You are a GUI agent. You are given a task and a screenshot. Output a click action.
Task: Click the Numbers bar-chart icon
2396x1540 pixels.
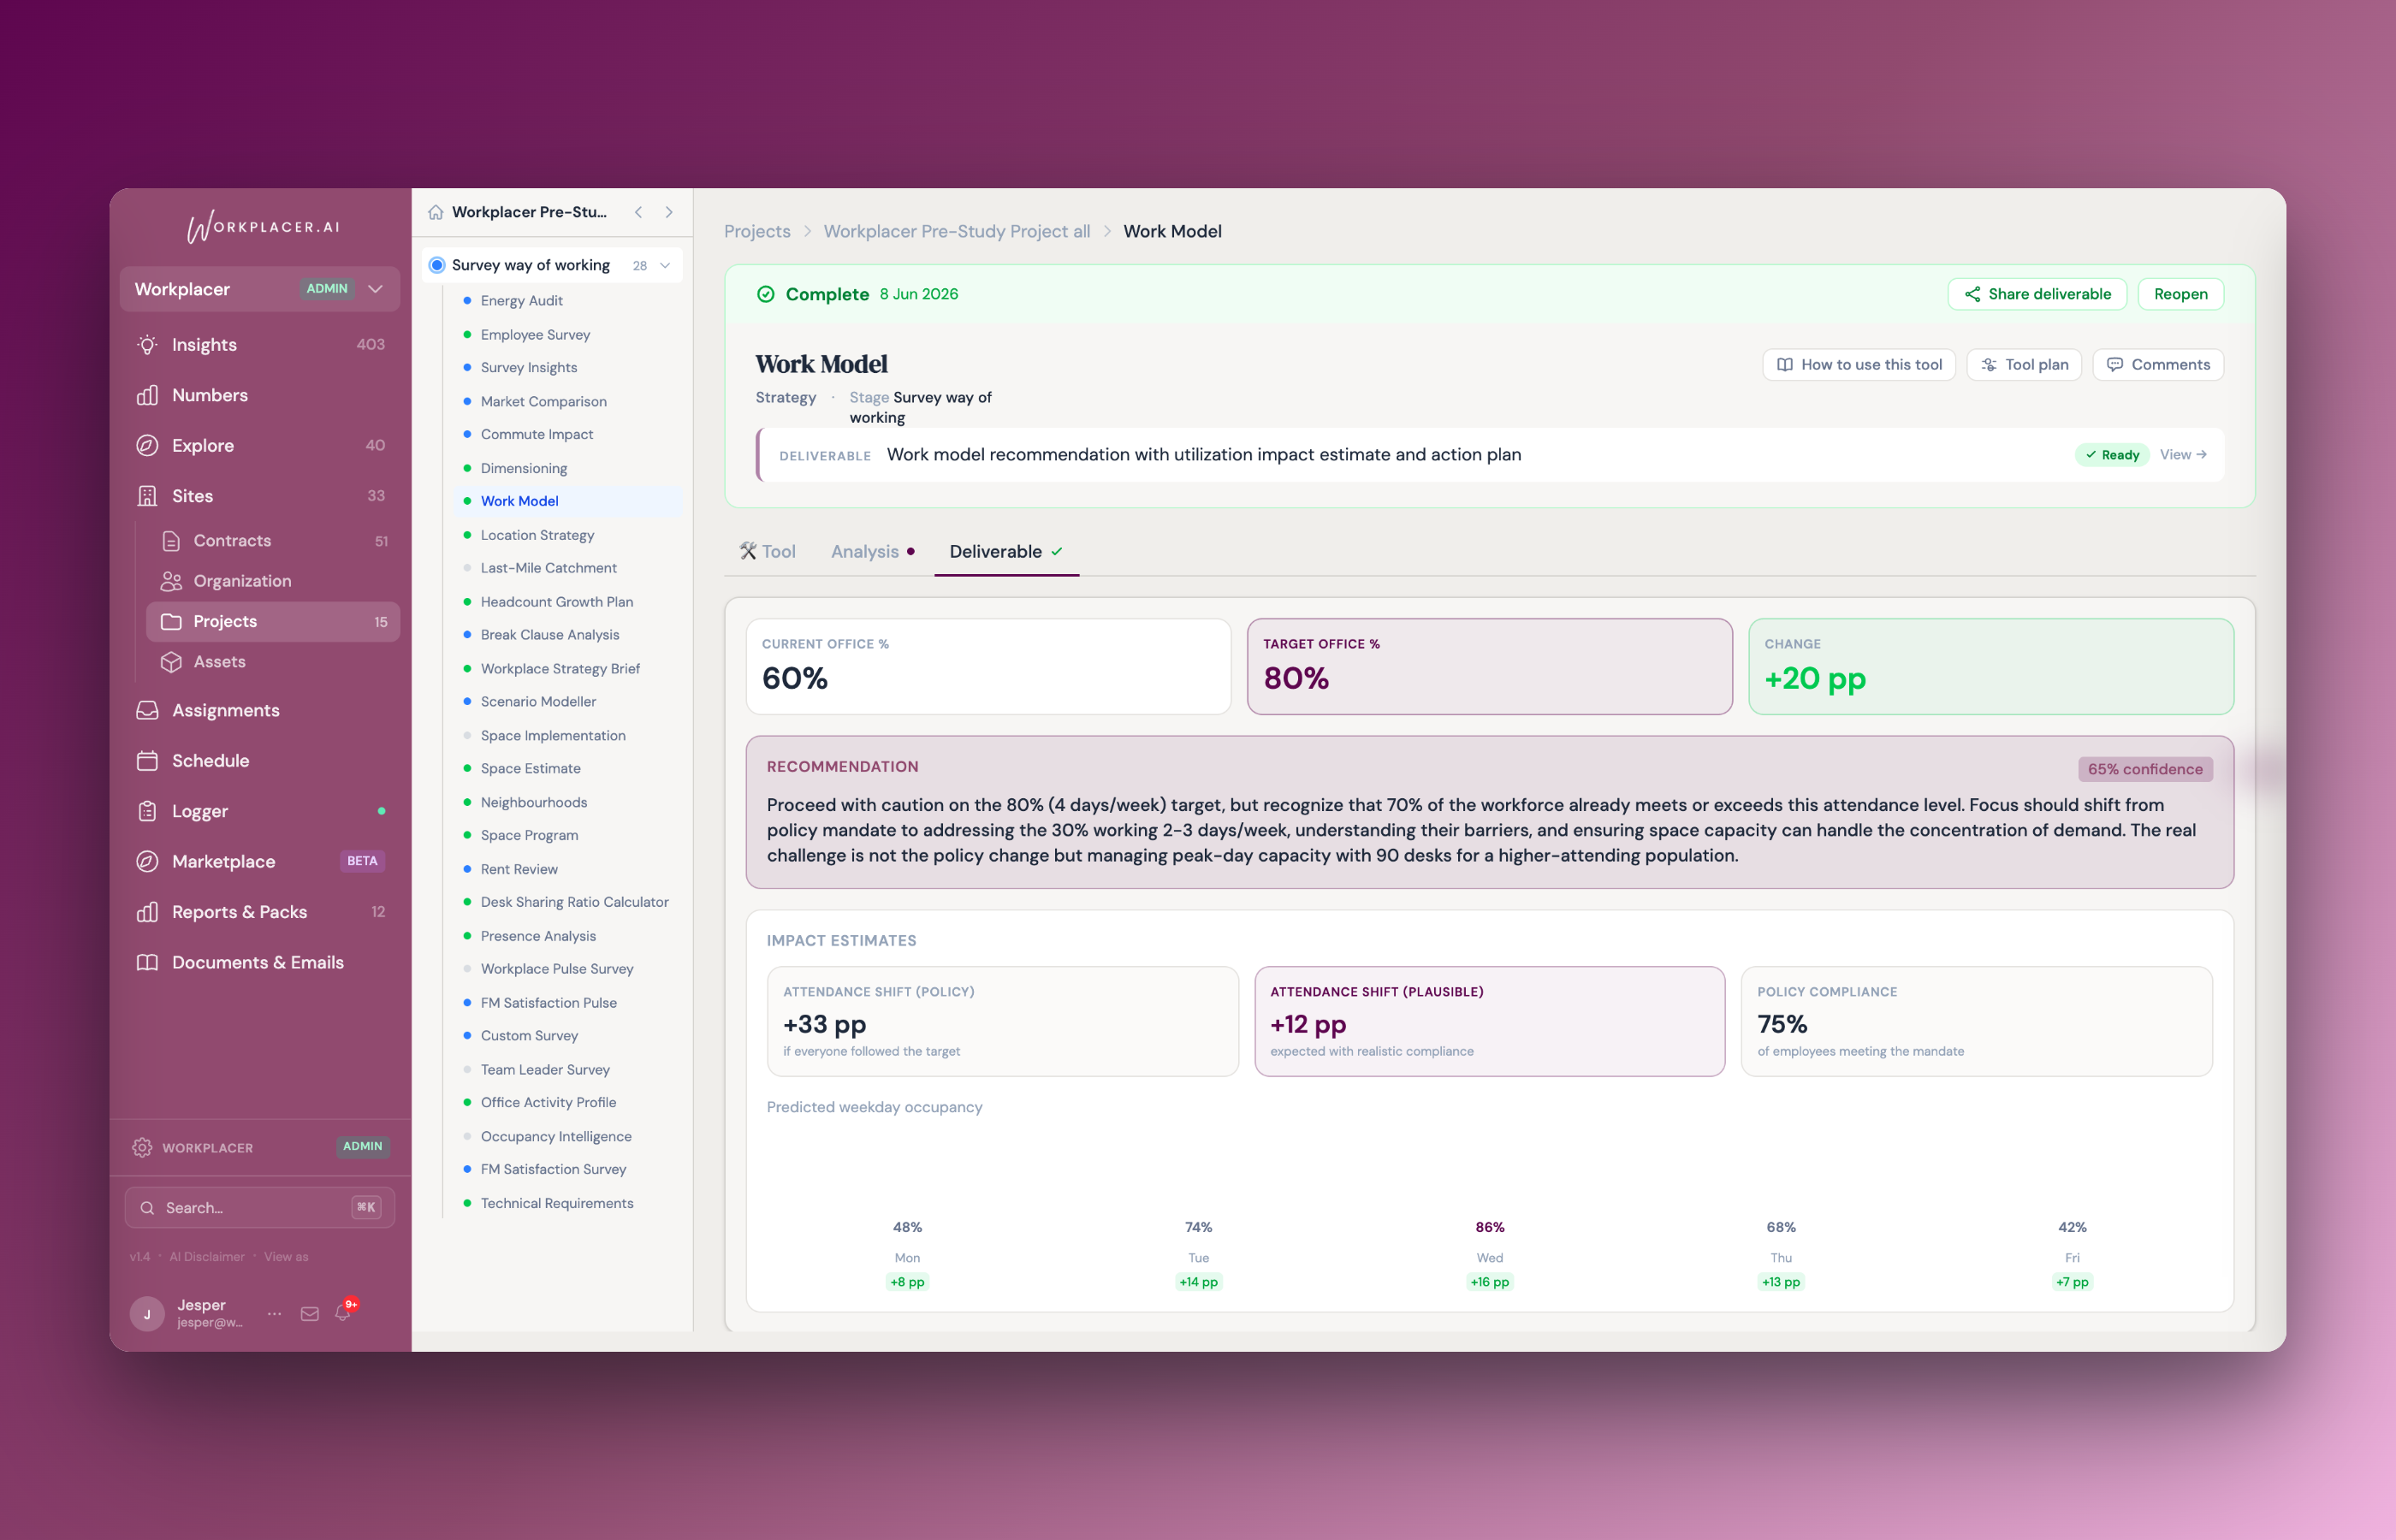tap(147, 395)
